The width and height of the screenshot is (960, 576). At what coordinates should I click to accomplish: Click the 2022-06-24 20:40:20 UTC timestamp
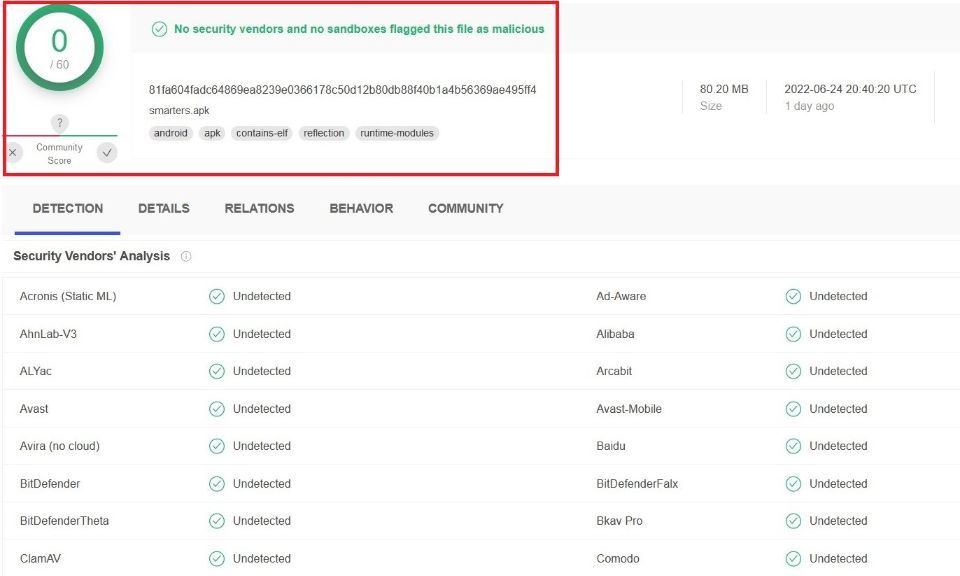[850, 89]
